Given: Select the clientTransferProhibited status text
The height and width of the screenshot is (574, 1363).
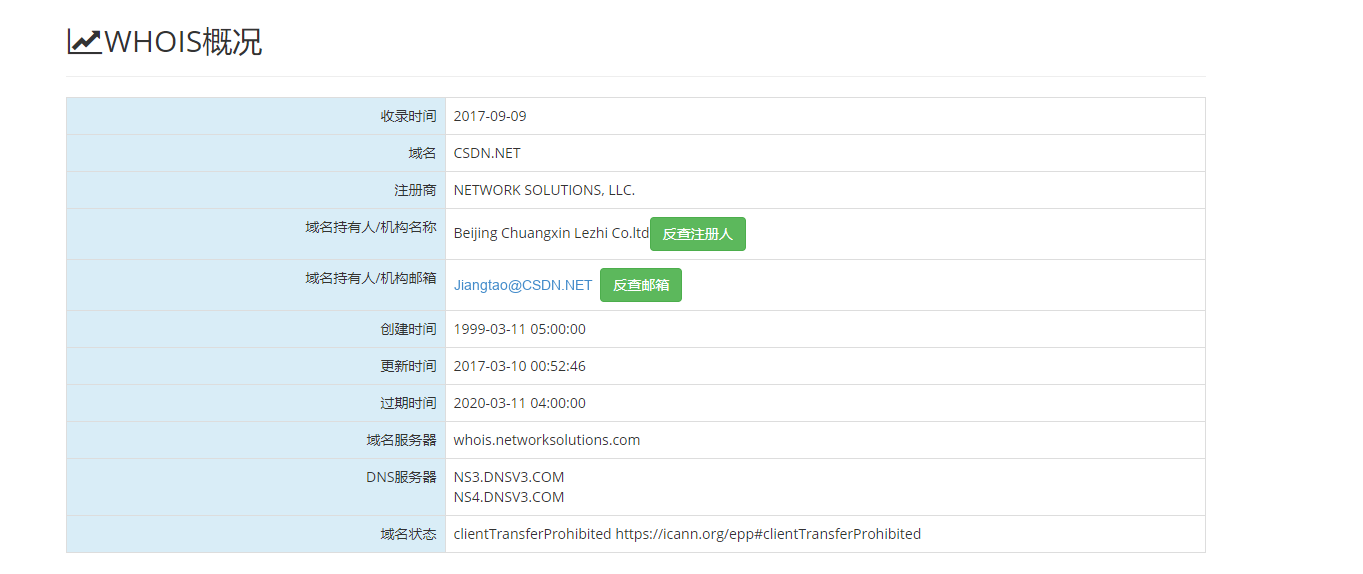Looking at the screenshot, I should tap(687, 534).
